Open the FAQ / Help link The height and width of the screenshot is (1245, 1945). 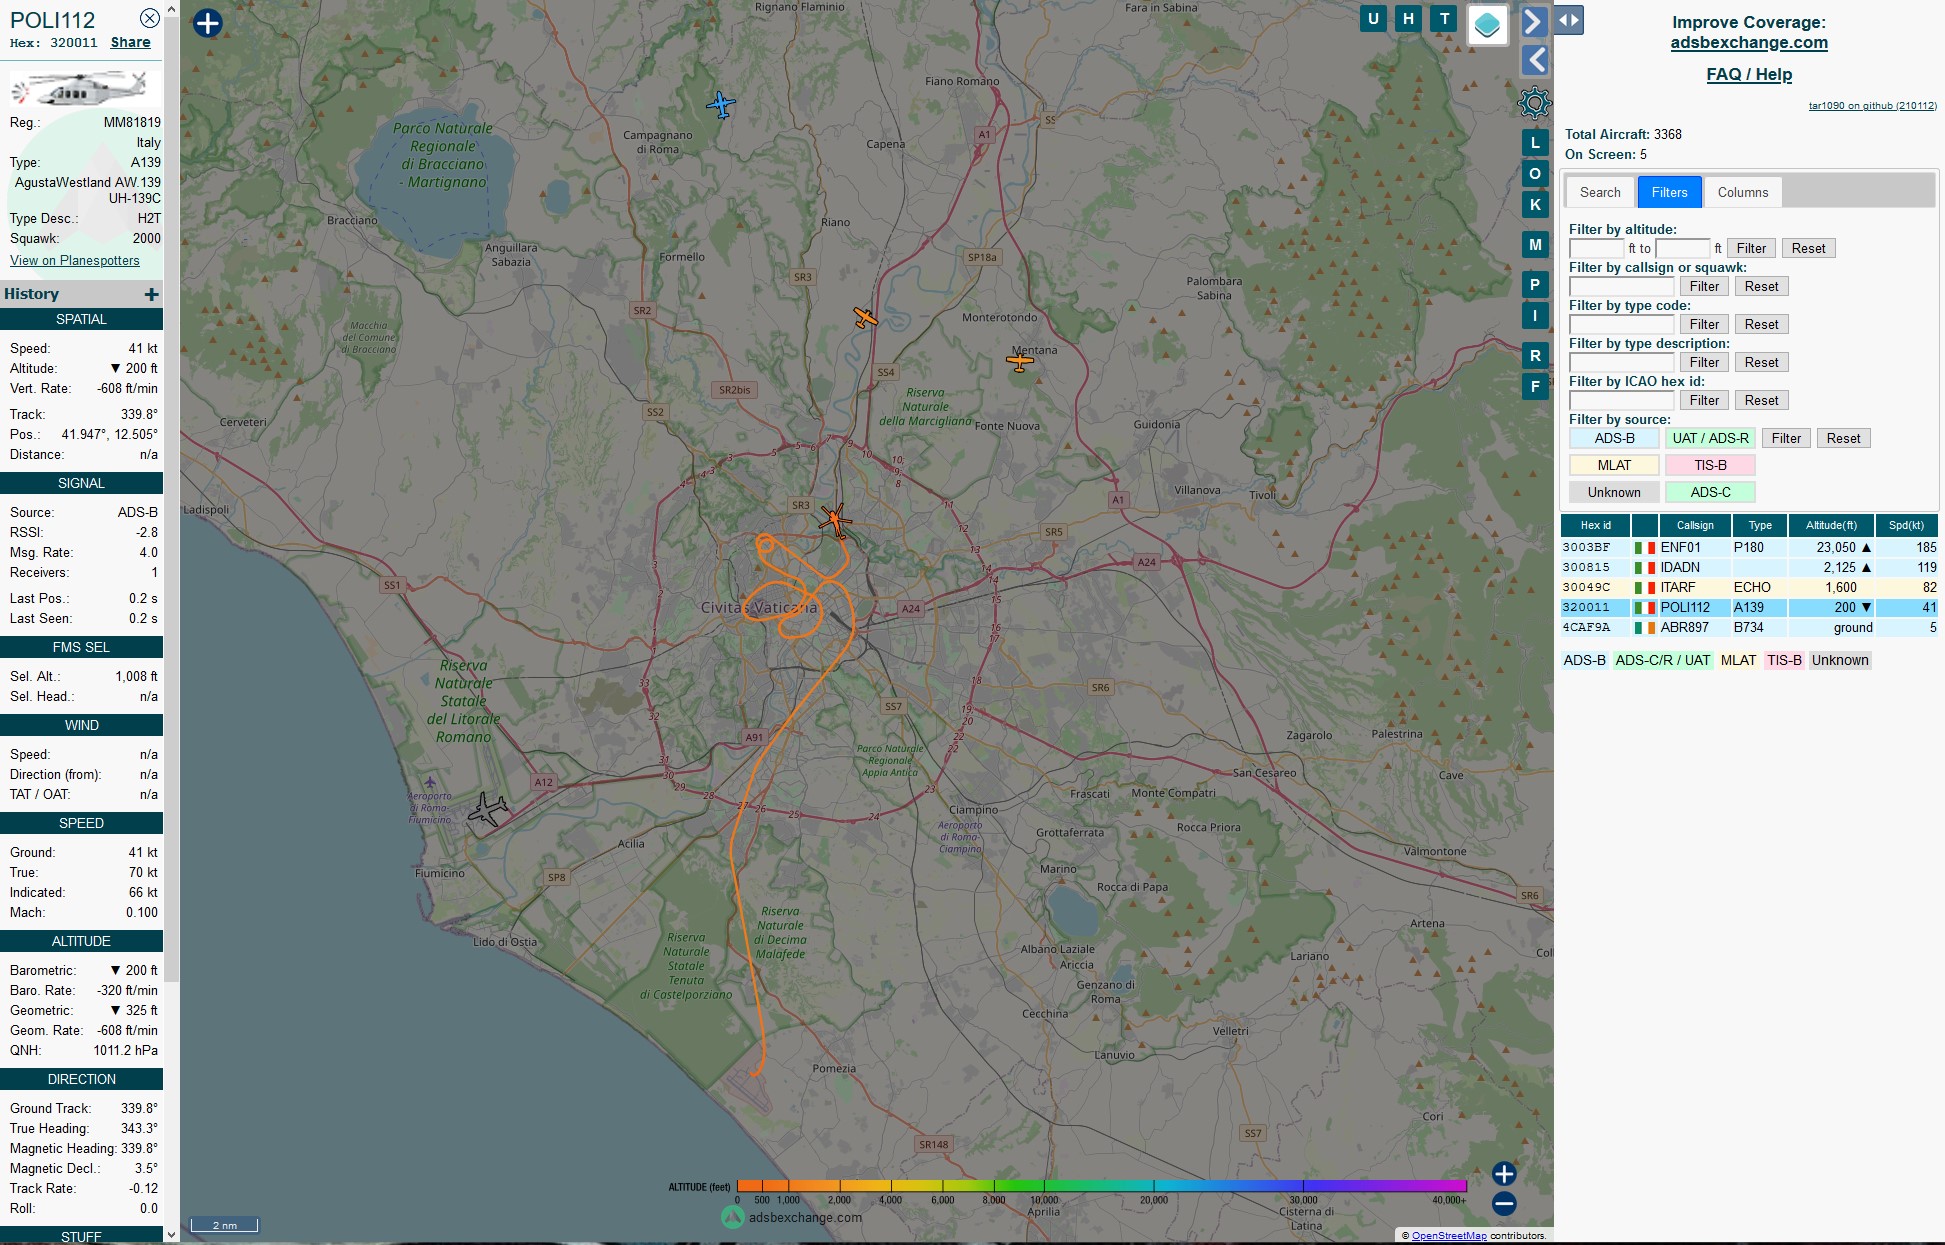1749,74
